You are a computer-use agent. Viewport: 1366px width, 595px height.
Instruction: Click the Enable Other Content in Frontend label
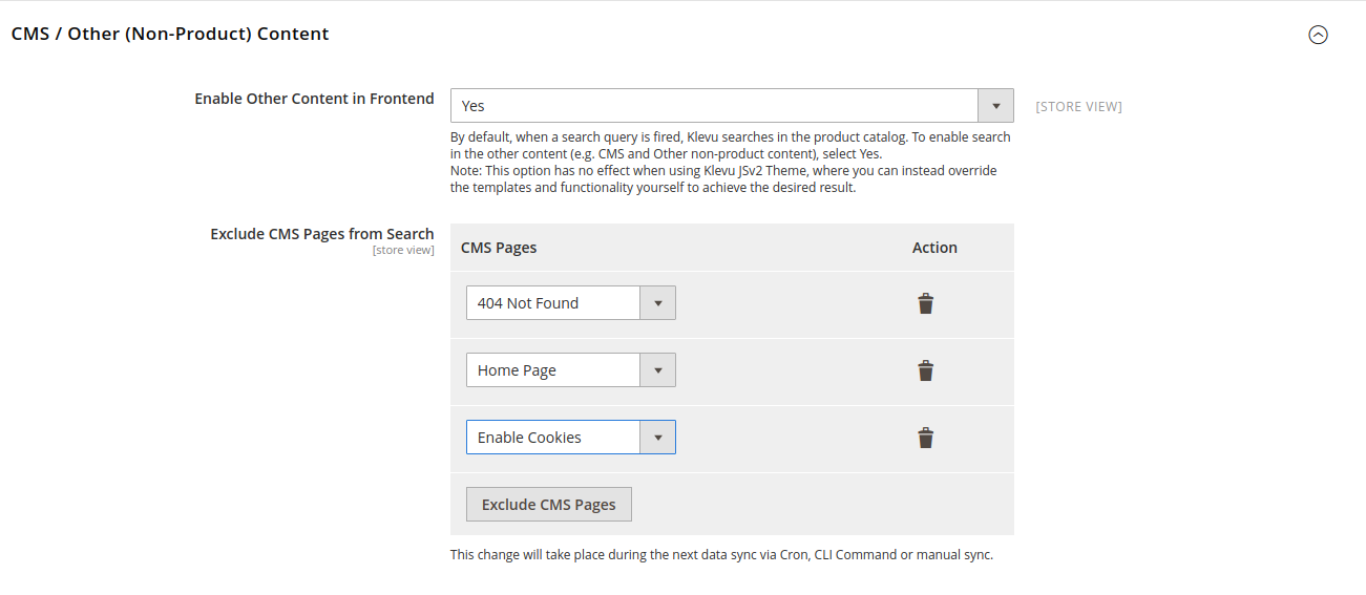coord(314,99)
